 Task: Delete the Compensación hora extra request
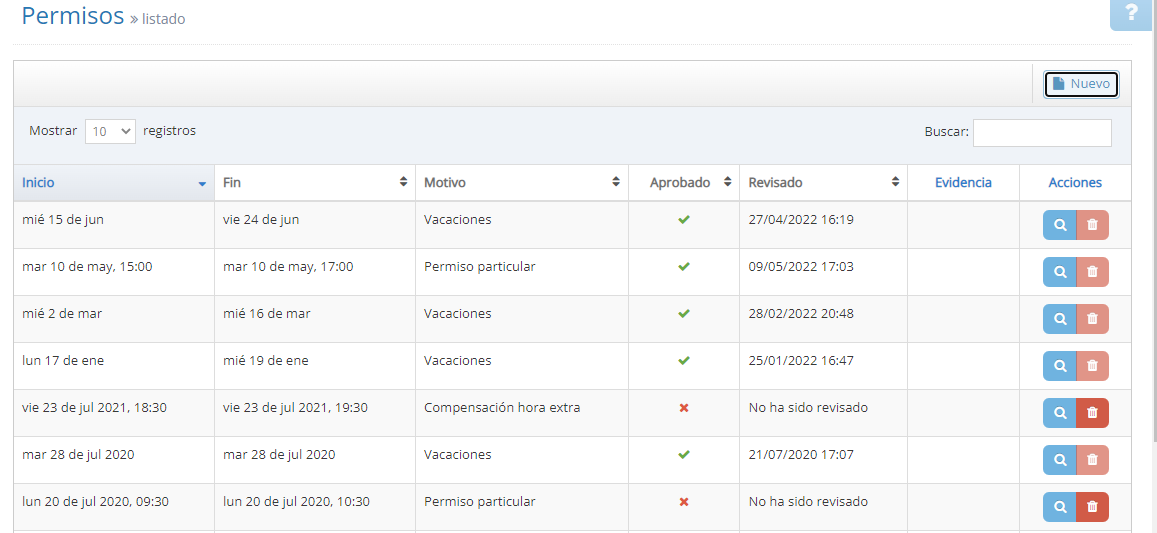(1092, 413)
